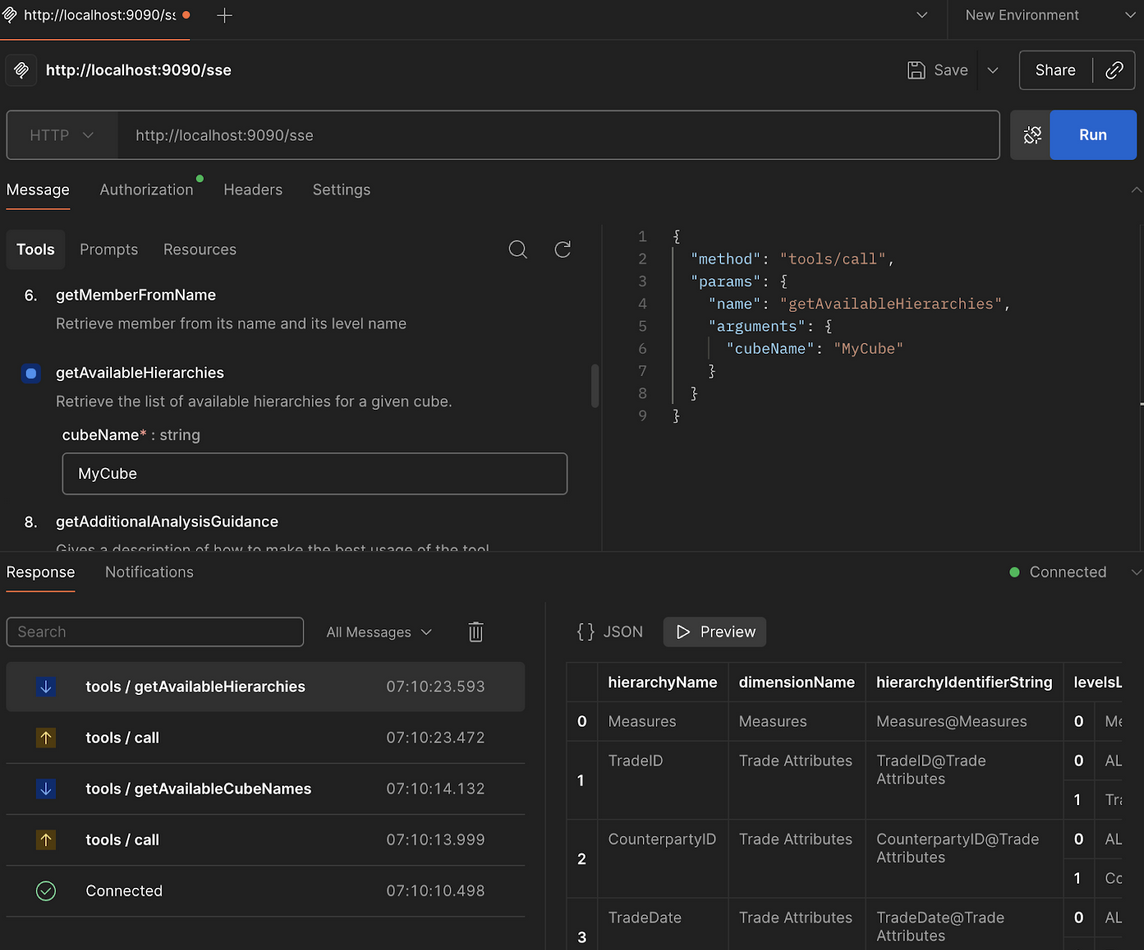Open the All Messages filter dropdown
This screenshot has width=1144, height=950.
379,632
